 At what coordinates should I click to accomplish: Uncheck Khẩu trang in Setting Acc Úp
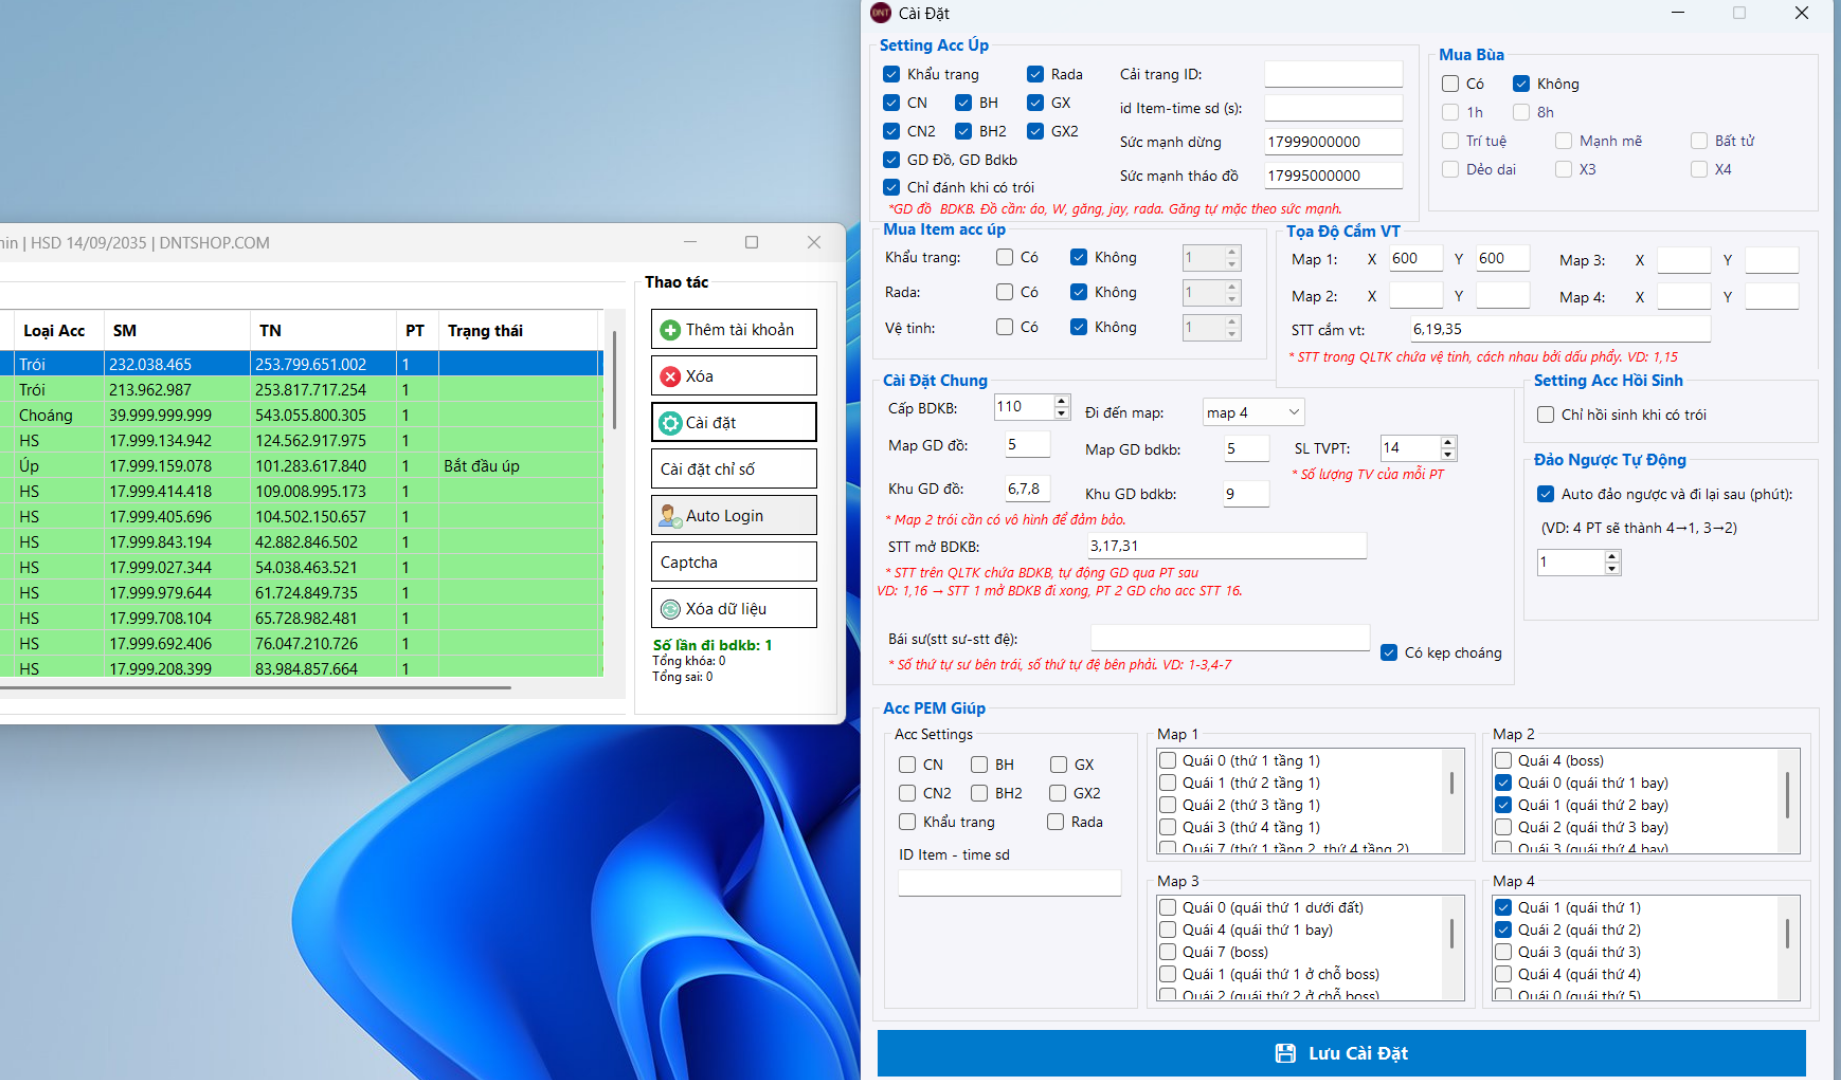(891, 74)
